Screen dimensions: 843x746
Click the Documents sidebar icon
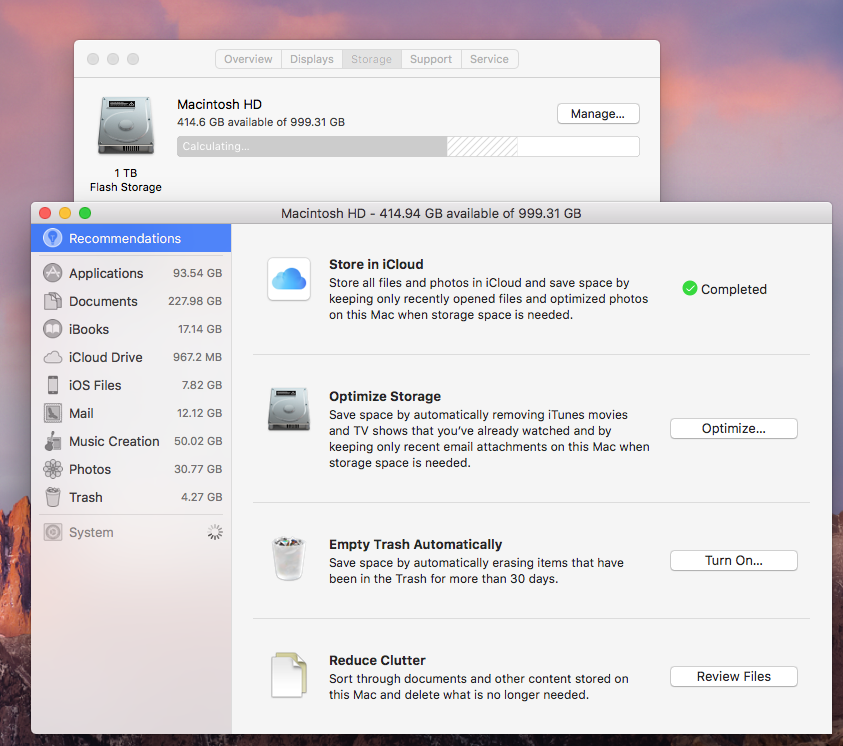52,301
